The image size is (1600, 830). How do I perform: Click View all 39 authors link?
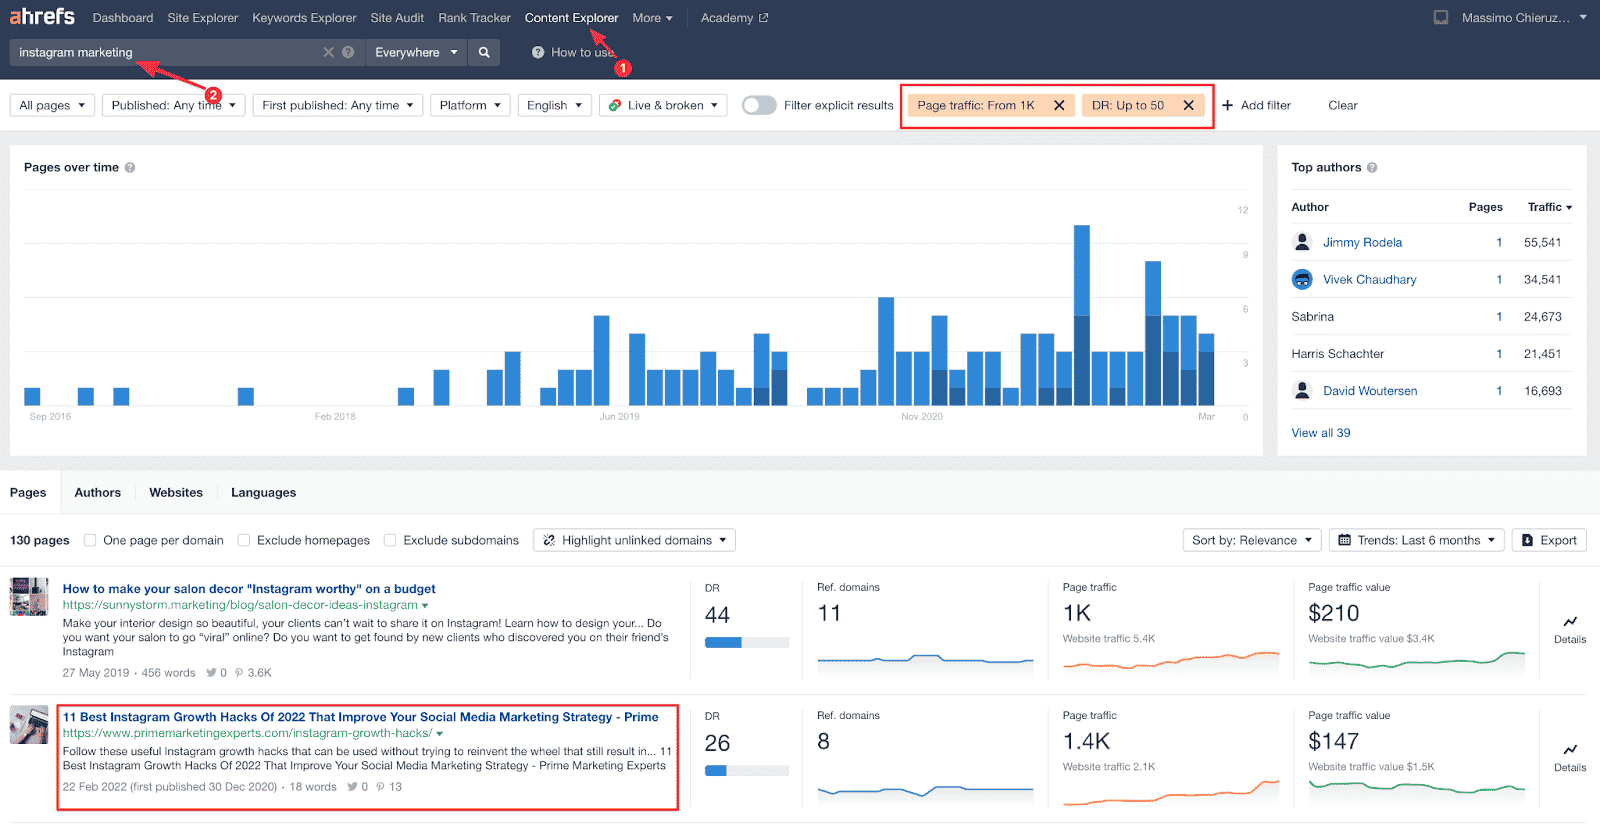point(1320,433)
